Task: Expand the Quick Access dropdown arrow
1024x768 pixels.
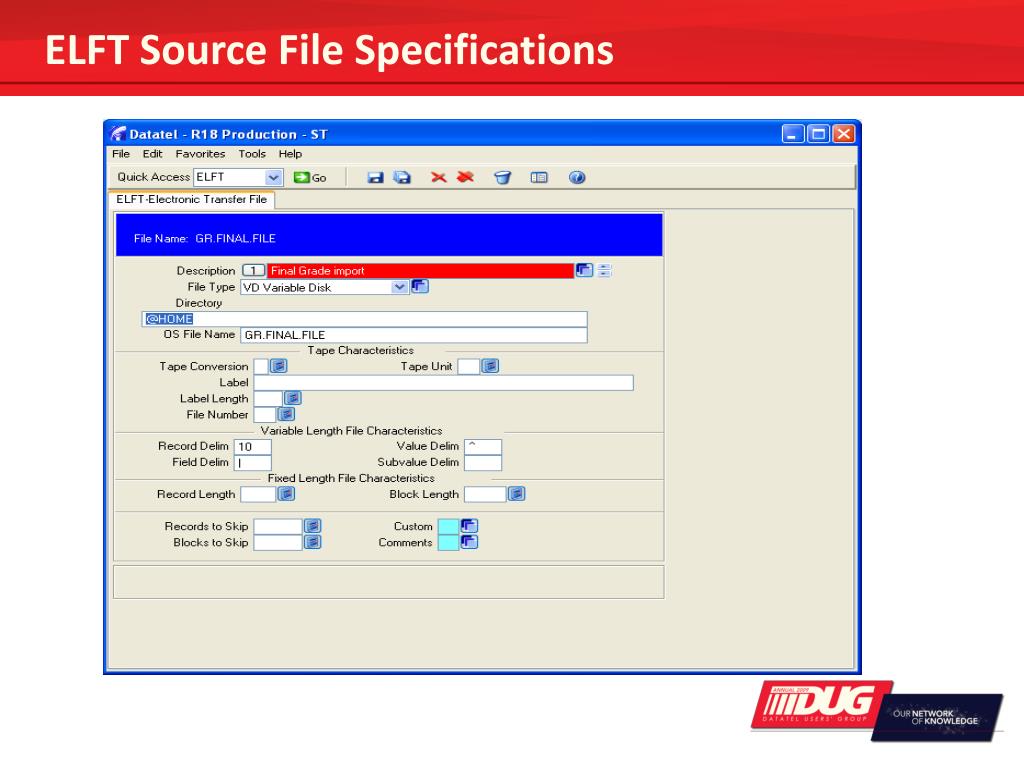Action: point(274,177)
